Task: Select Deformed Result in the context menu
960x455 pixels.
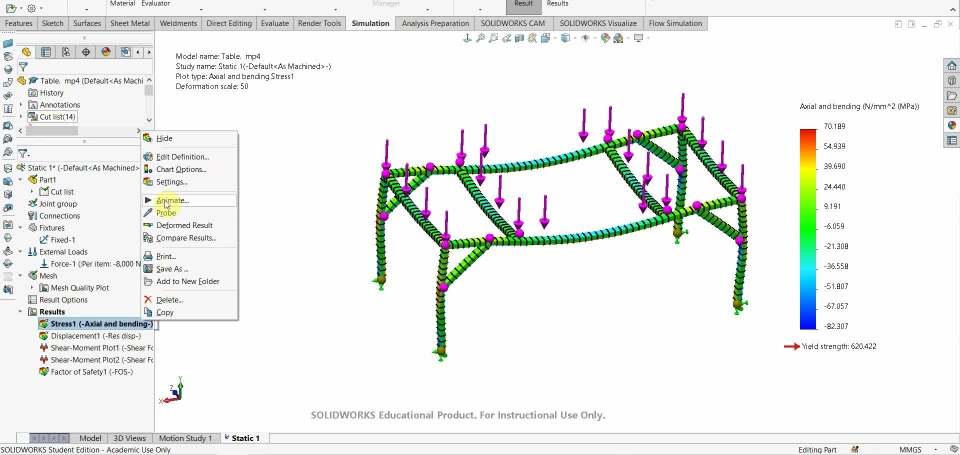Action: [x=189, y=225]
